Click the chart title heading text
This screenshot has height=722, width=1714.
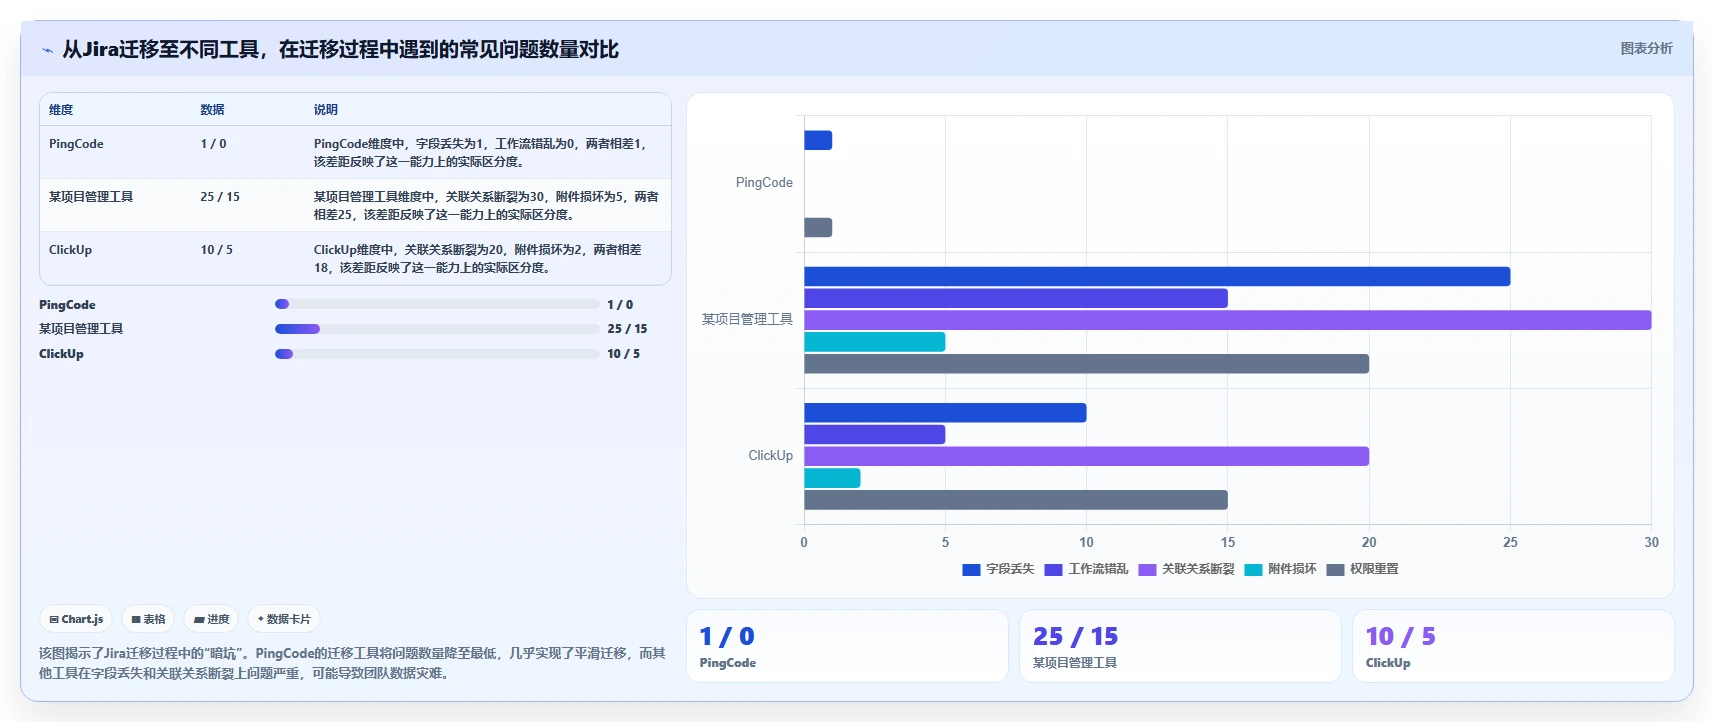[x=340, y=50]
